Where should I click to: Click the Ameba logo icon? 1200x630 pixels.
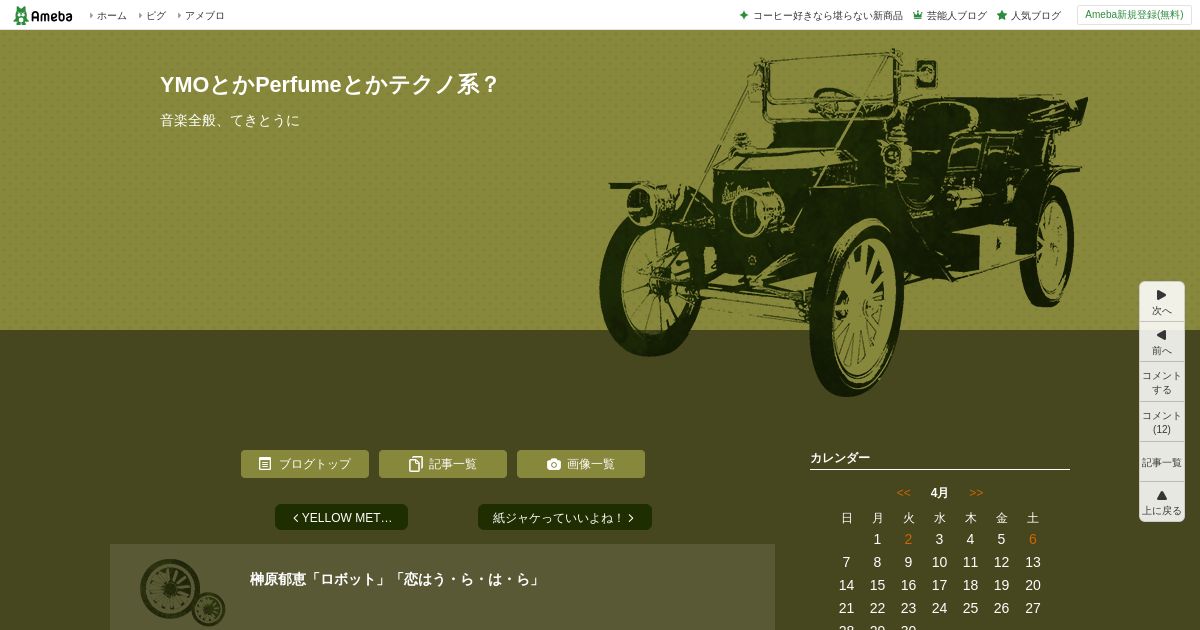pyautogui.click(x=42, y=15)
